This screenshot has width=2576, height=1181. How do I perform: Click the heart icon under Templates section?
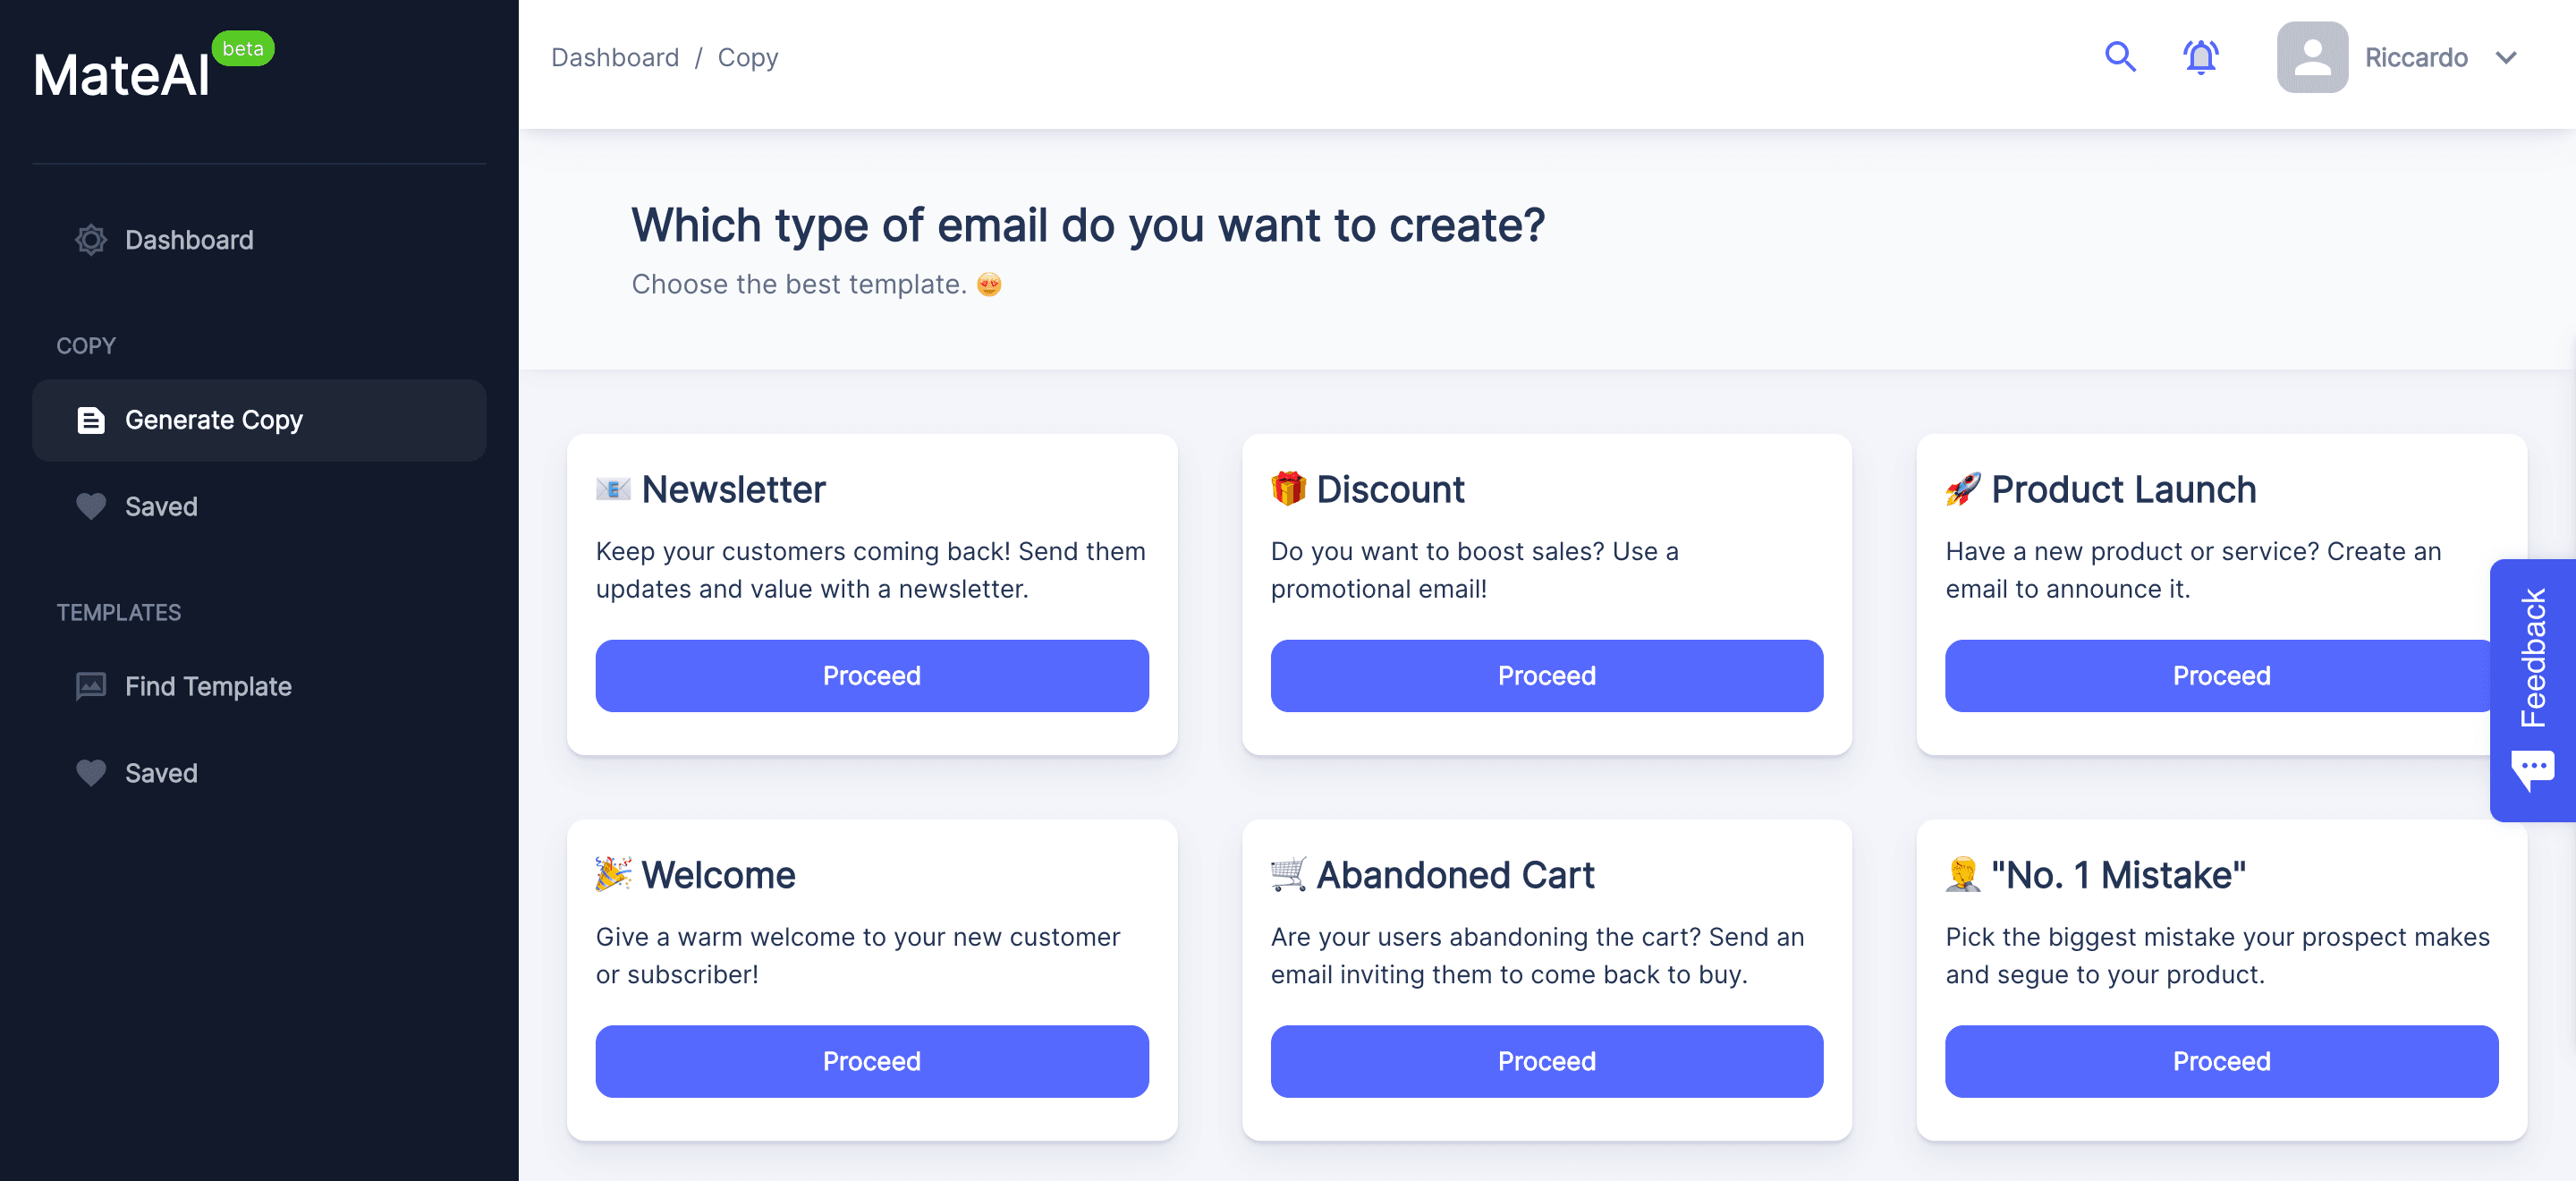[x=91, y=773]
